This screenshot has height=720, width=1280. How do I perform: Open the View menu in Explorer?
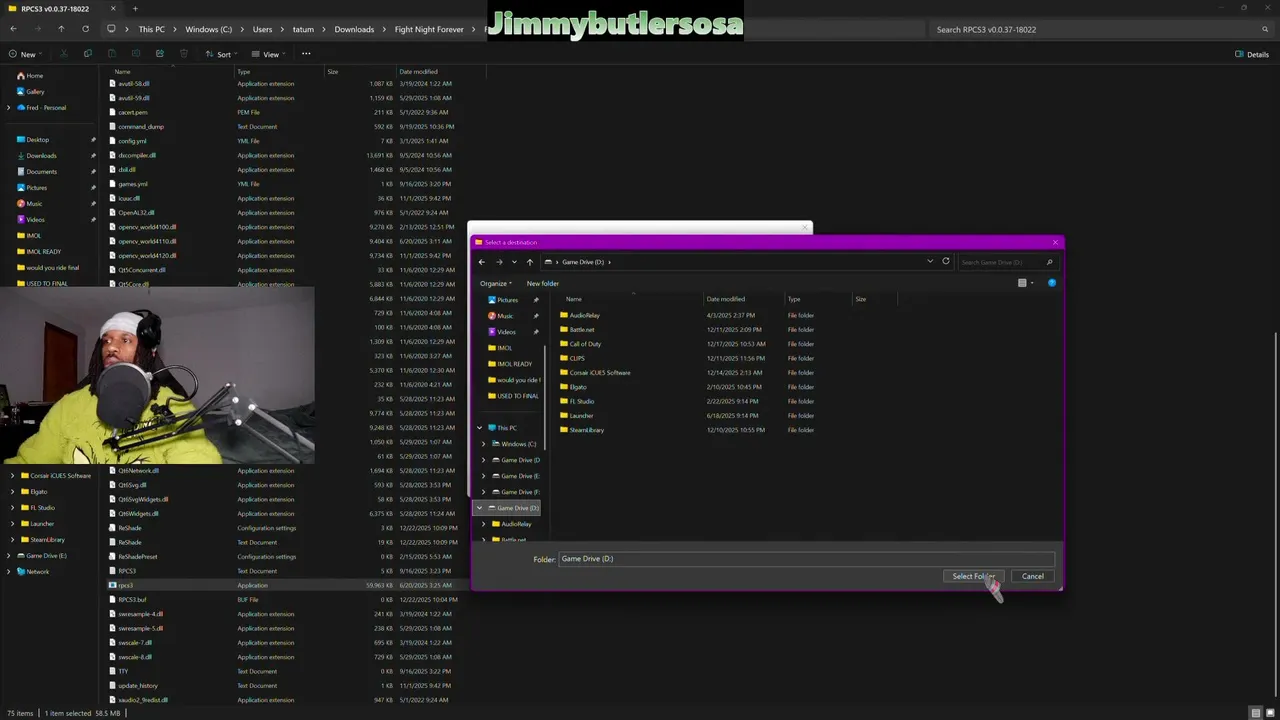coord(267,54)
